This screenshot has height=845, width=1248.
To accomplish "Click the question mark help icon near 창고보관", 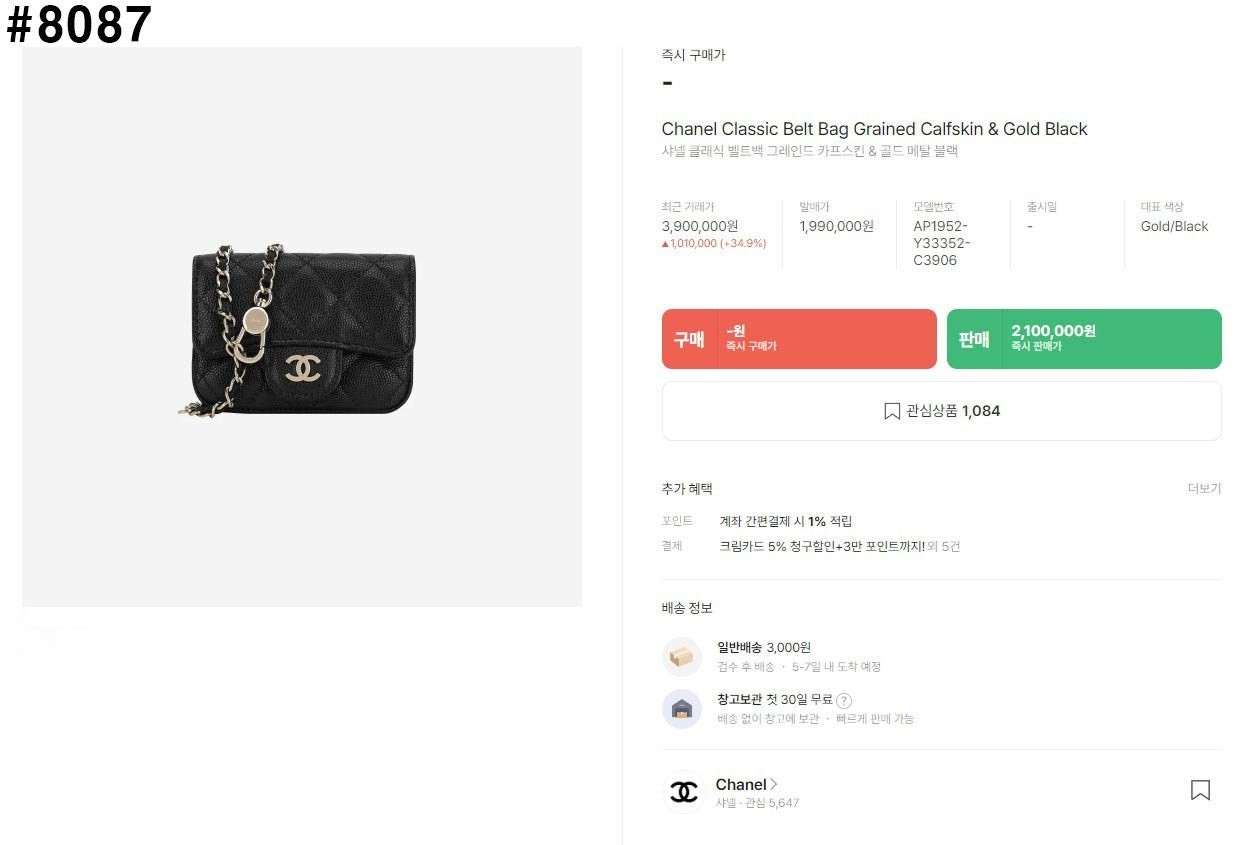I will [844, 701].
